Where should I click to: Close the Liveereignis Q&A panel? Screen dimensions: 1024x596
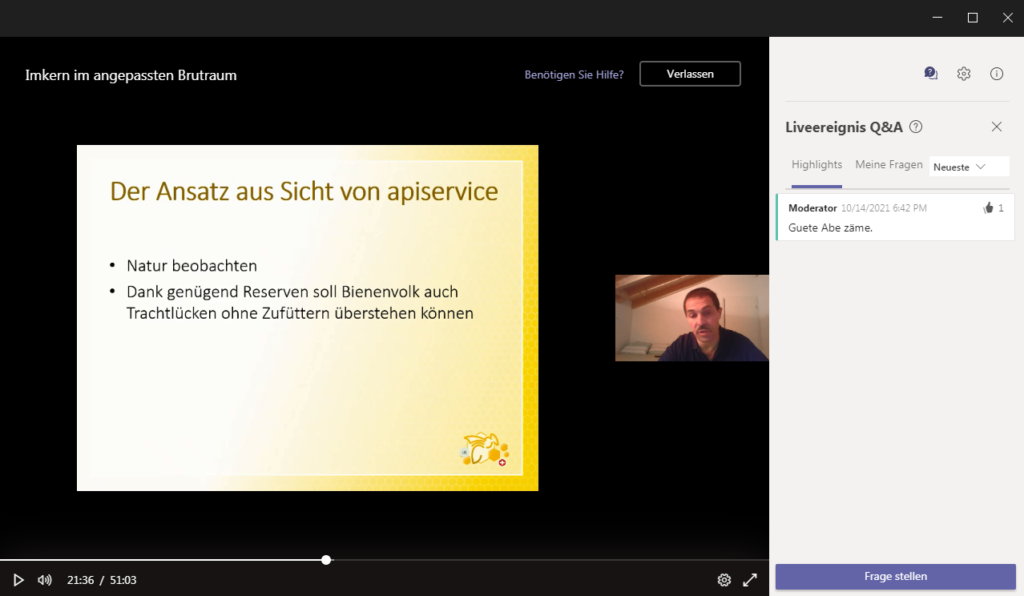click(x=997, y=127)
